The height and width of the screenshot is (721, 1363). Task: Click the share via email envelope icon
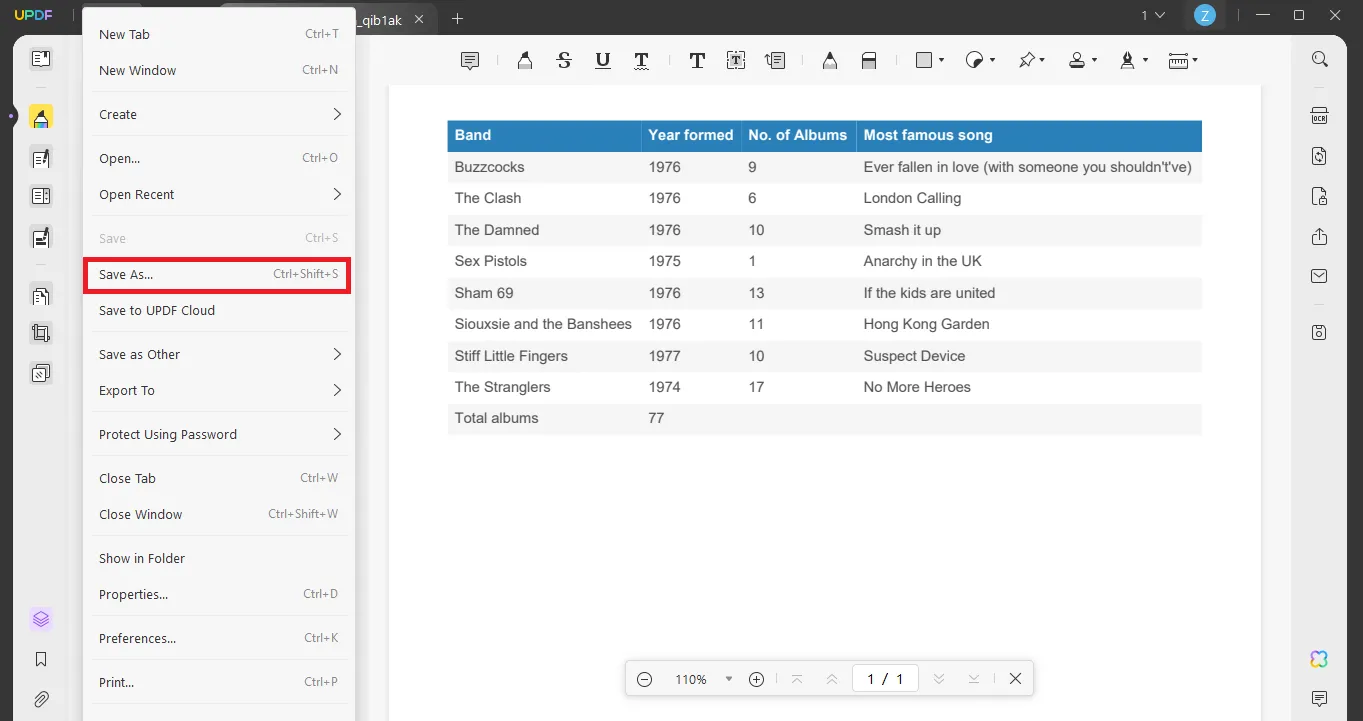pos(1320,276)
